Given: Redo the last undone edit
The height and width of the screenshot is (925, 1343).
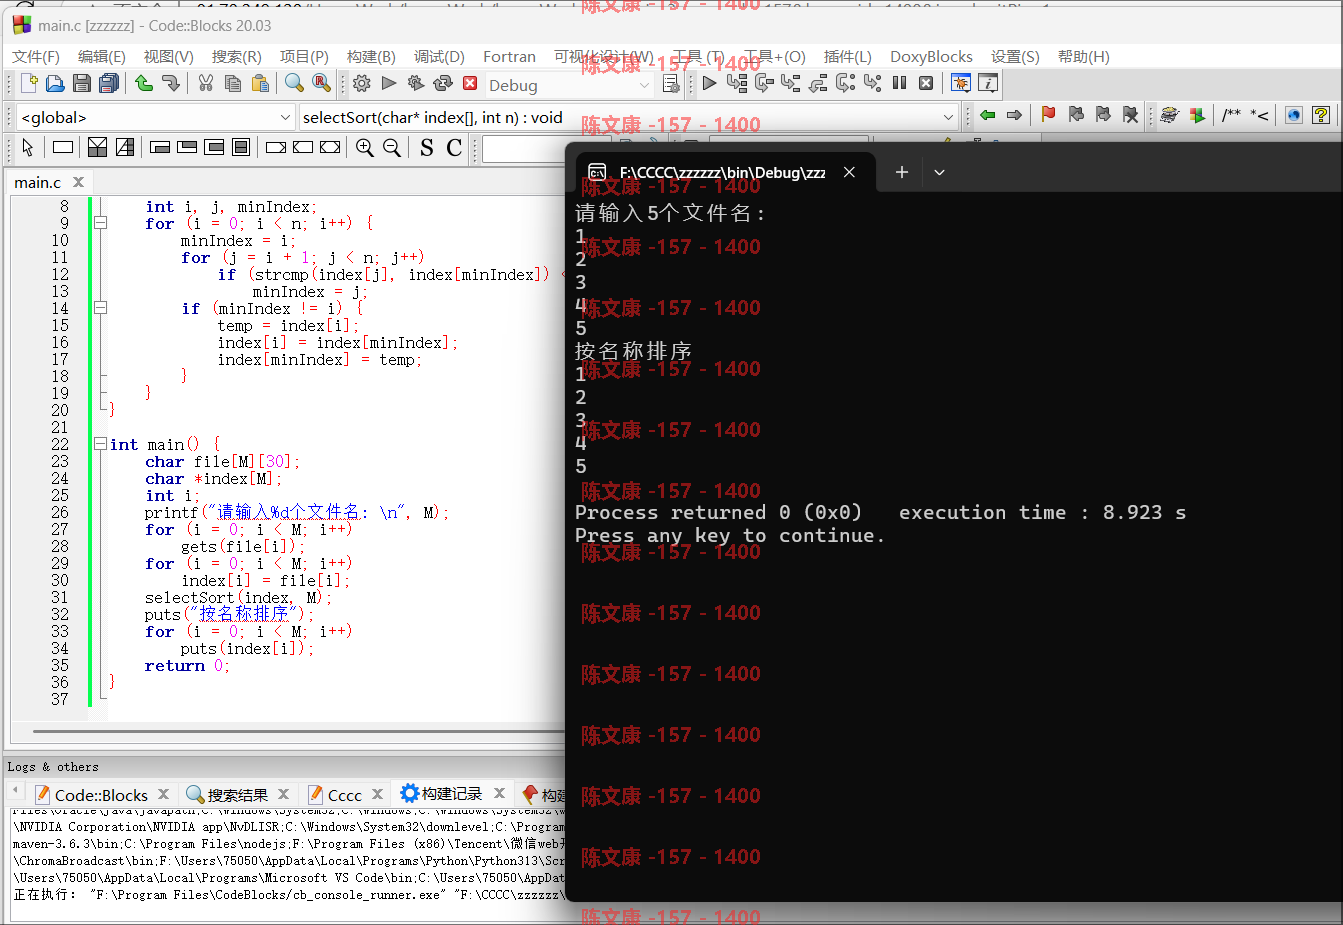Looking at the screenshot, I should [171, 83].
